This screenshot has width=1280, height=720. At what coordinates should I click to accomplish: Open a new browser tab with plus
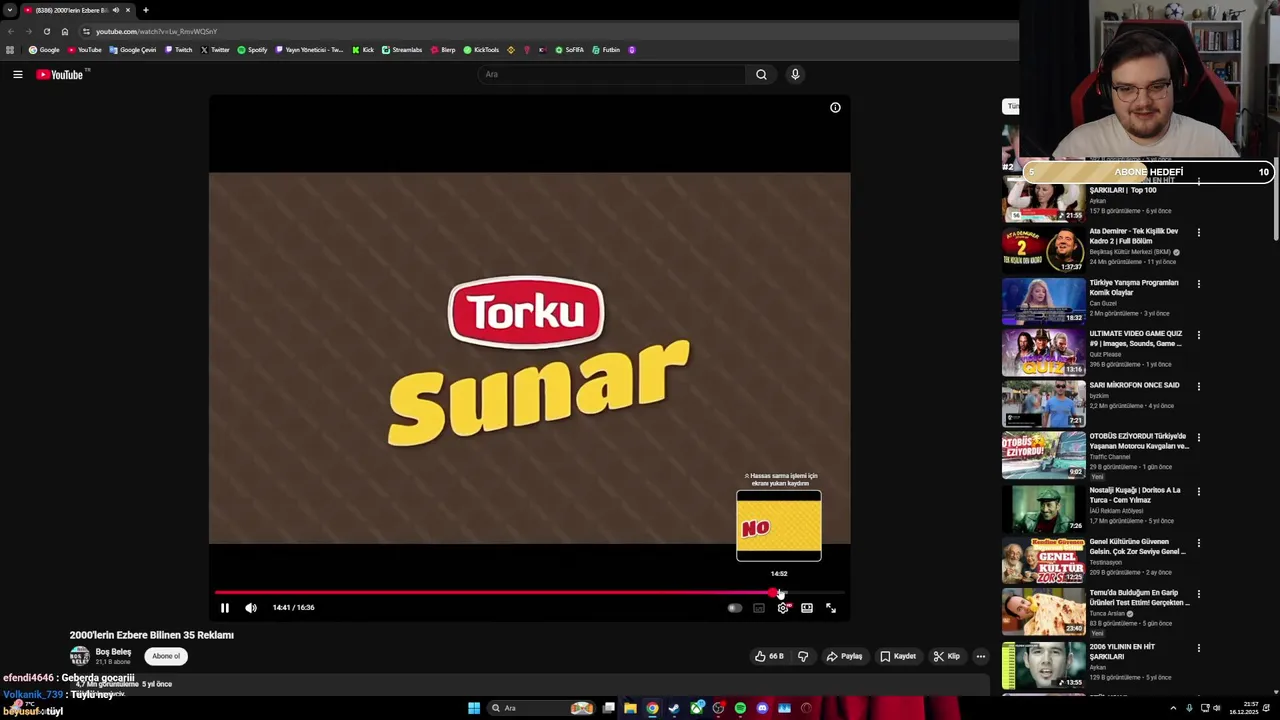click(146, 10)
